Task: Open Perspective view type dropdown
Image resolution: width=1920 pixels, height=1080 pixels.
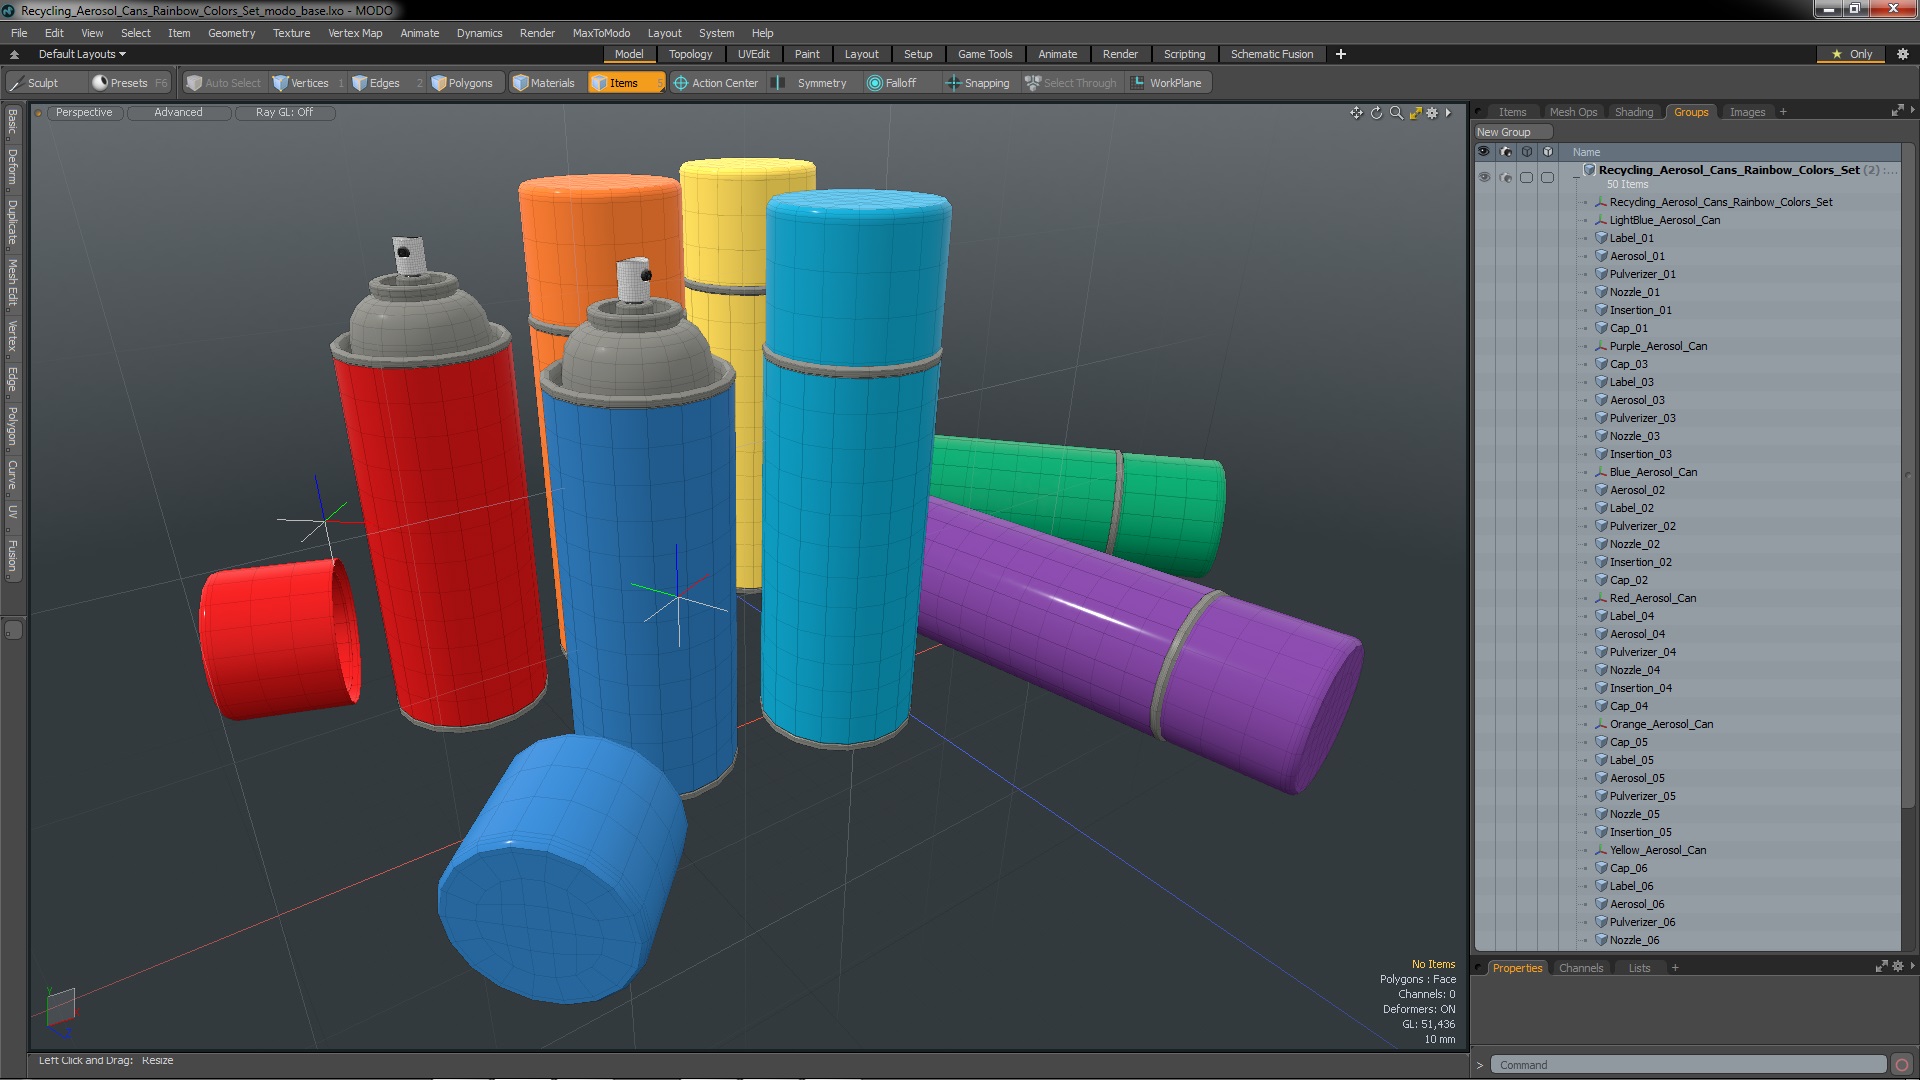Action: [x=84, y=112]
